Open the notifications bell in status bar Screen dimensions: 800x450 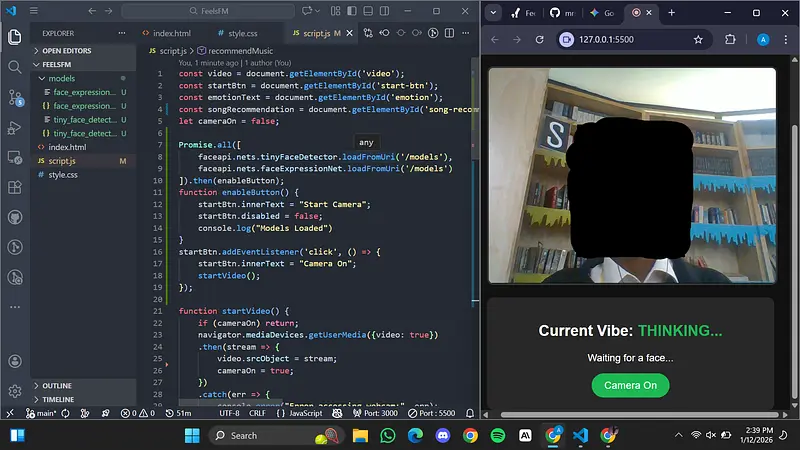point(468,413)
